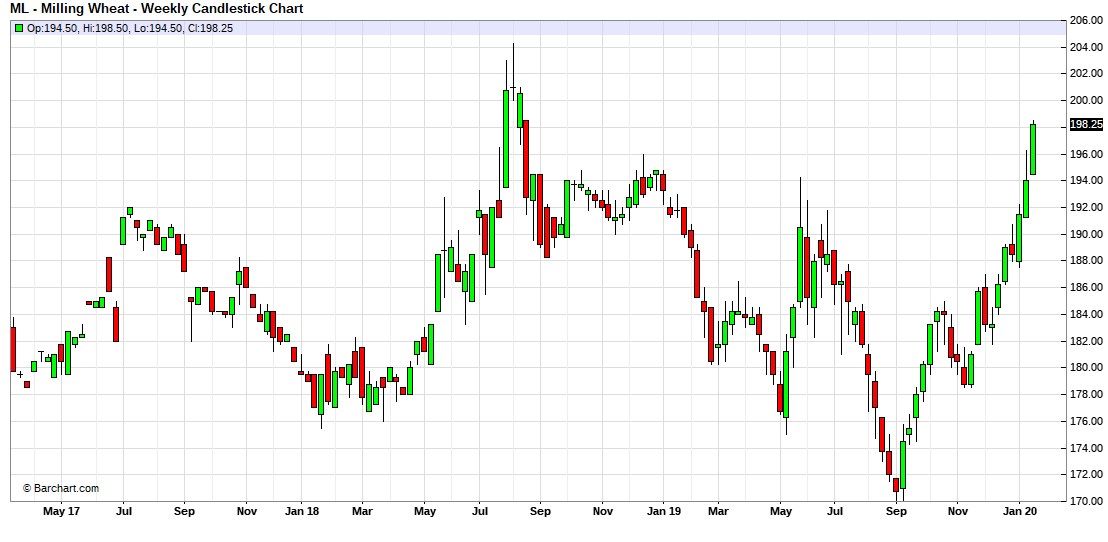
Task: Click the green legend square beside the OHLC readout
Action: coord(19,28)
